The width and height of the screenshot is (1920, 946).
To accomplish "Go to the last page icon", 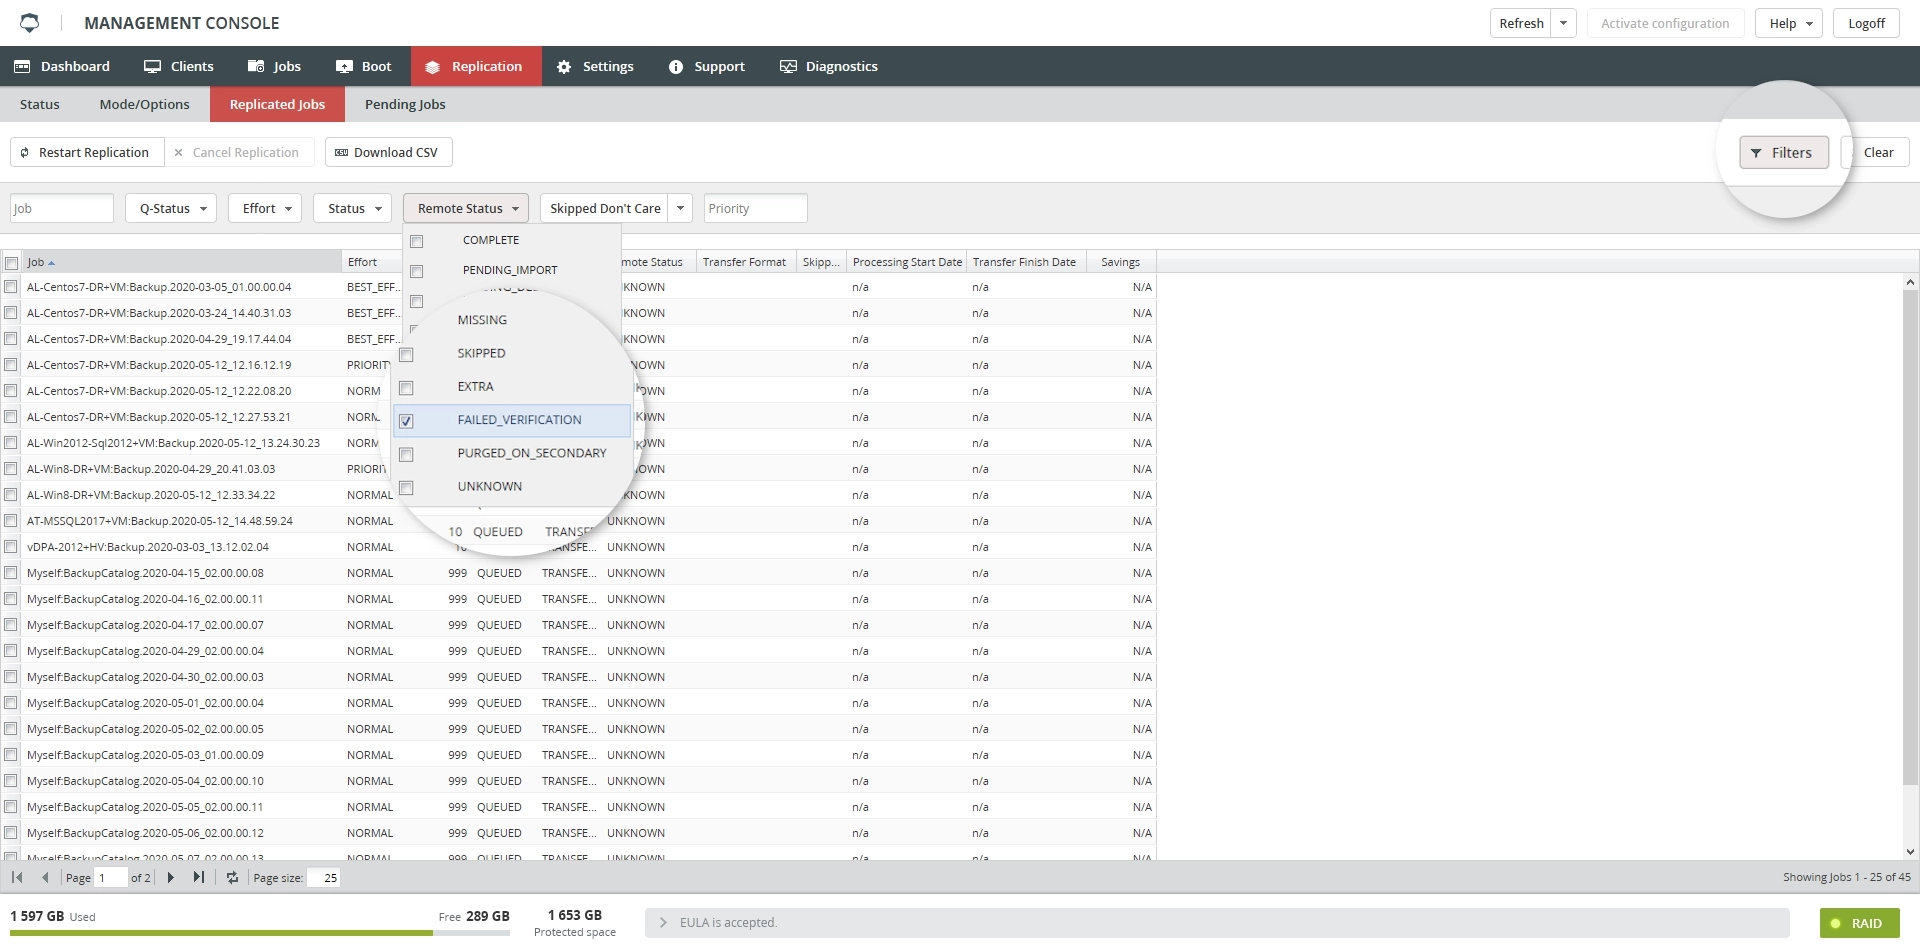I will coord(199,877).
